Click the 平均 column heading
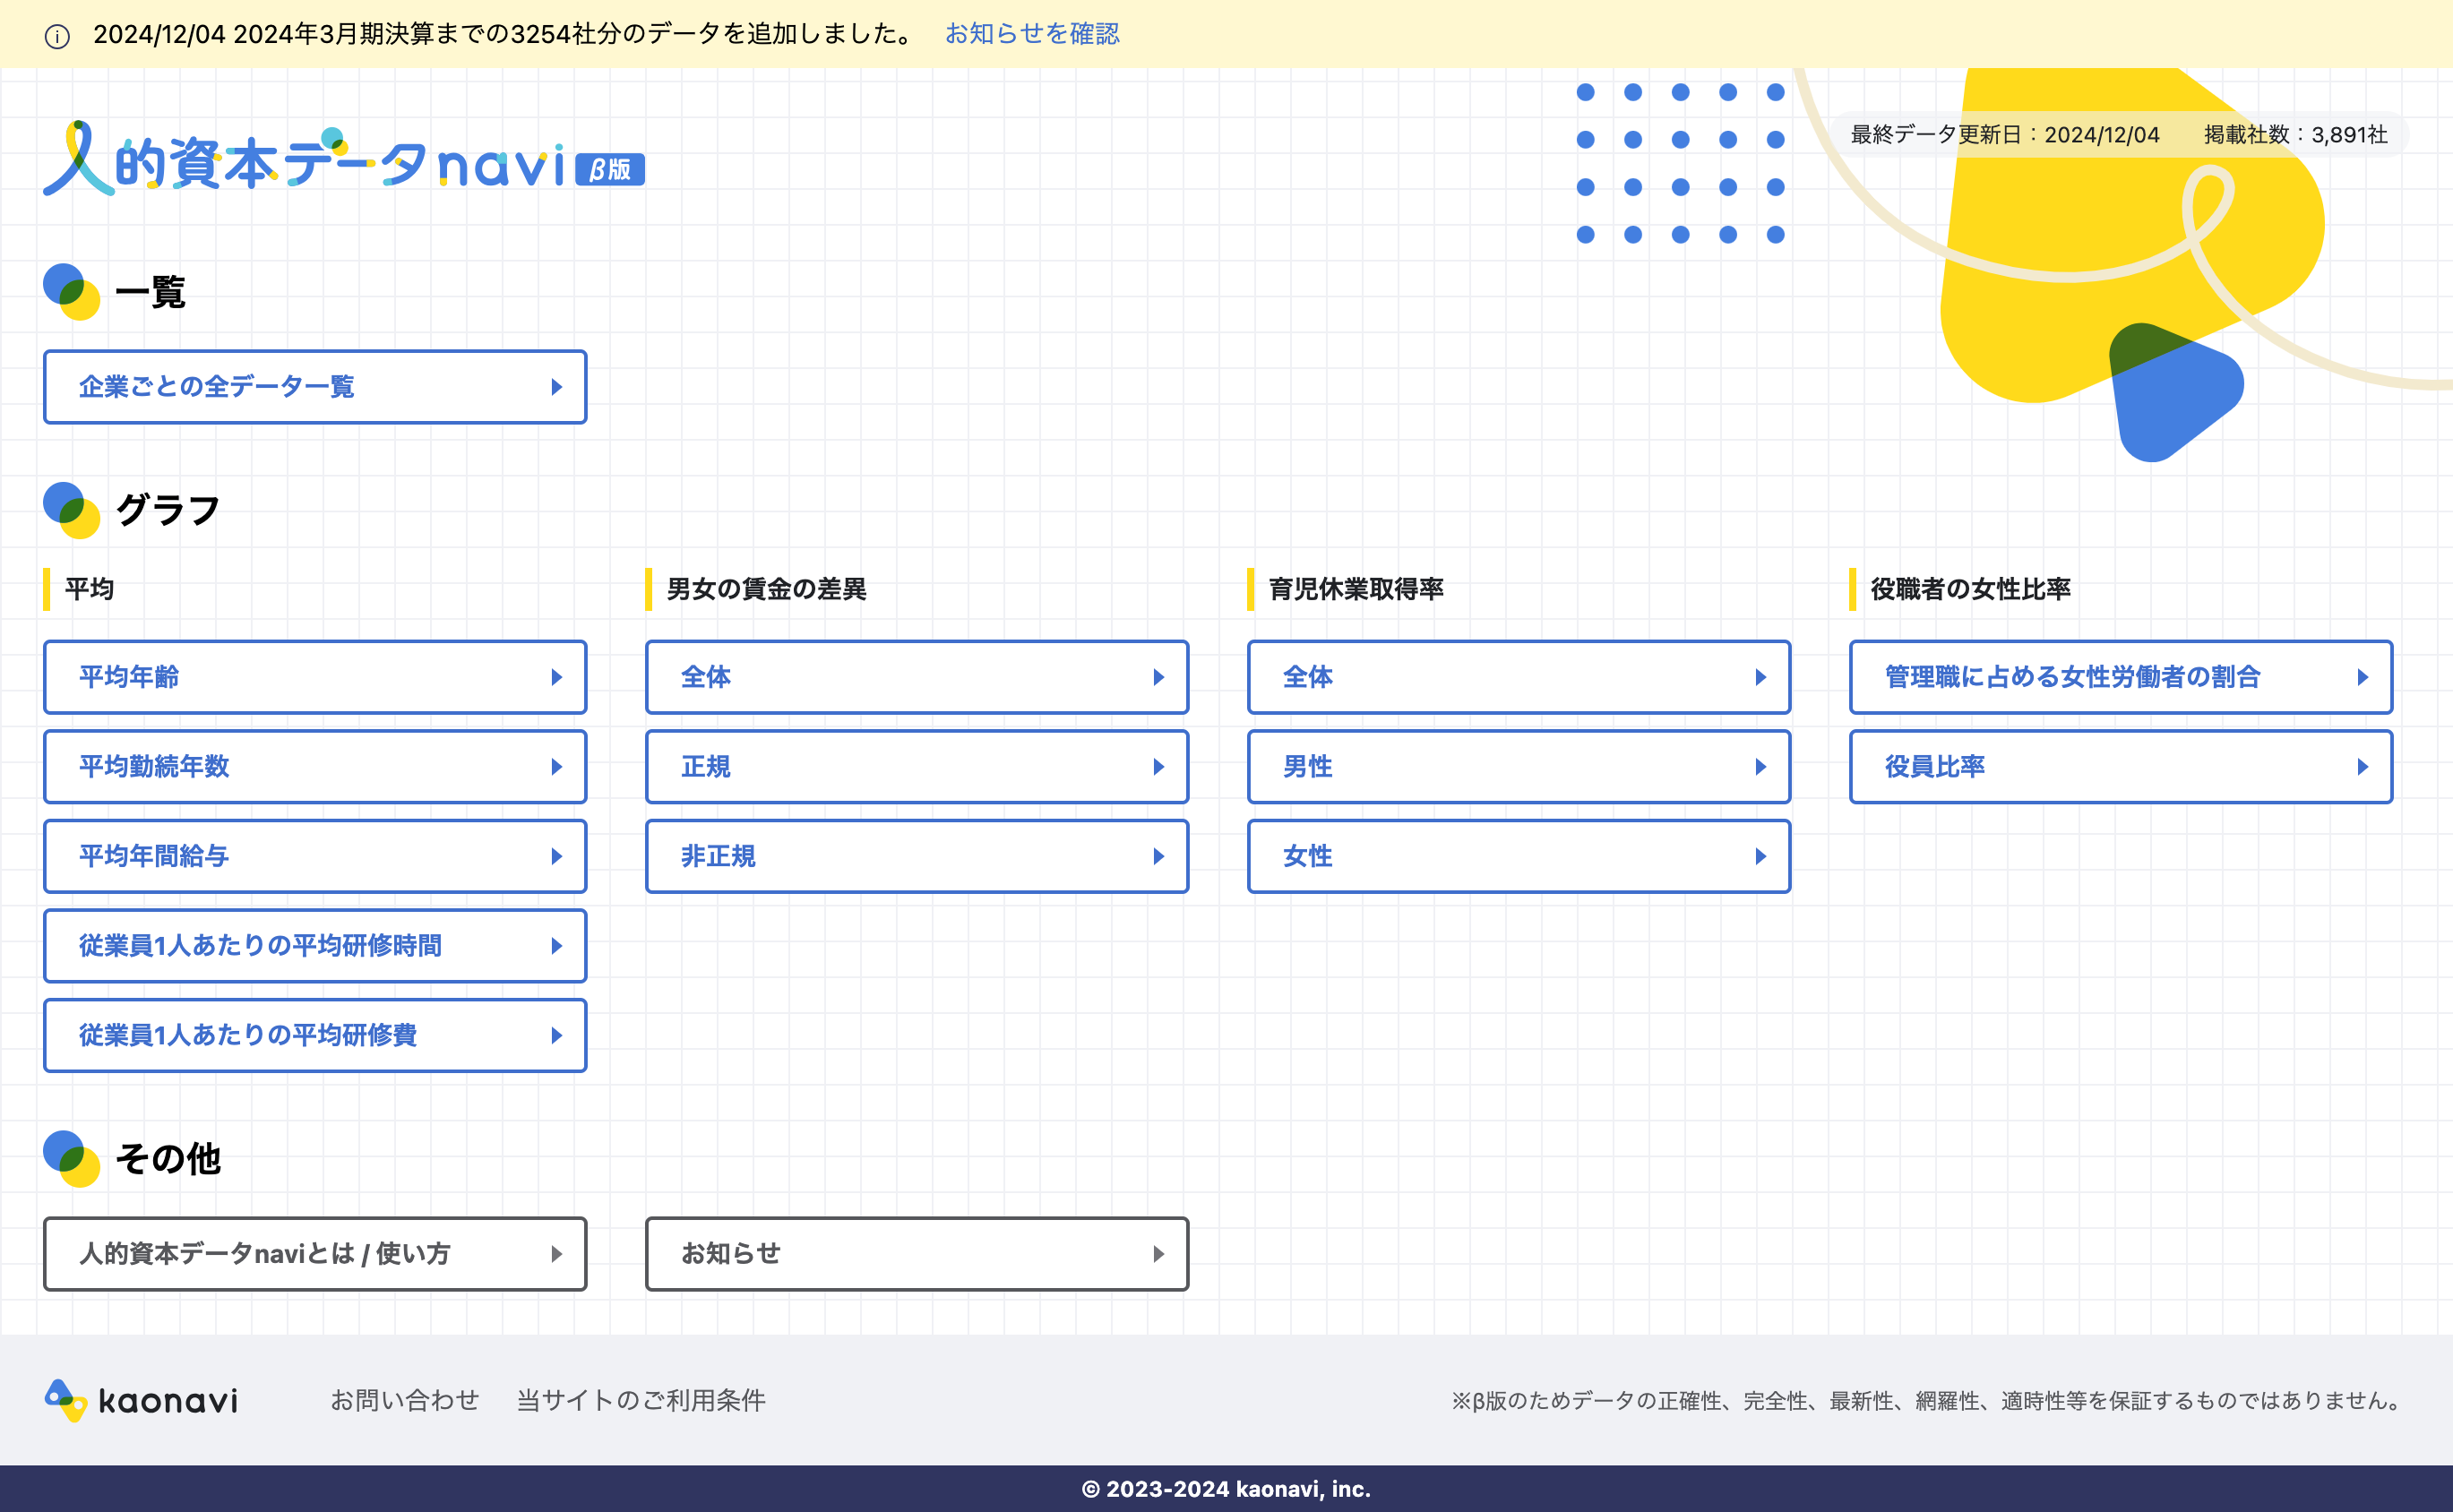This screenshot has width=2453, height=1512. point(89,589)
